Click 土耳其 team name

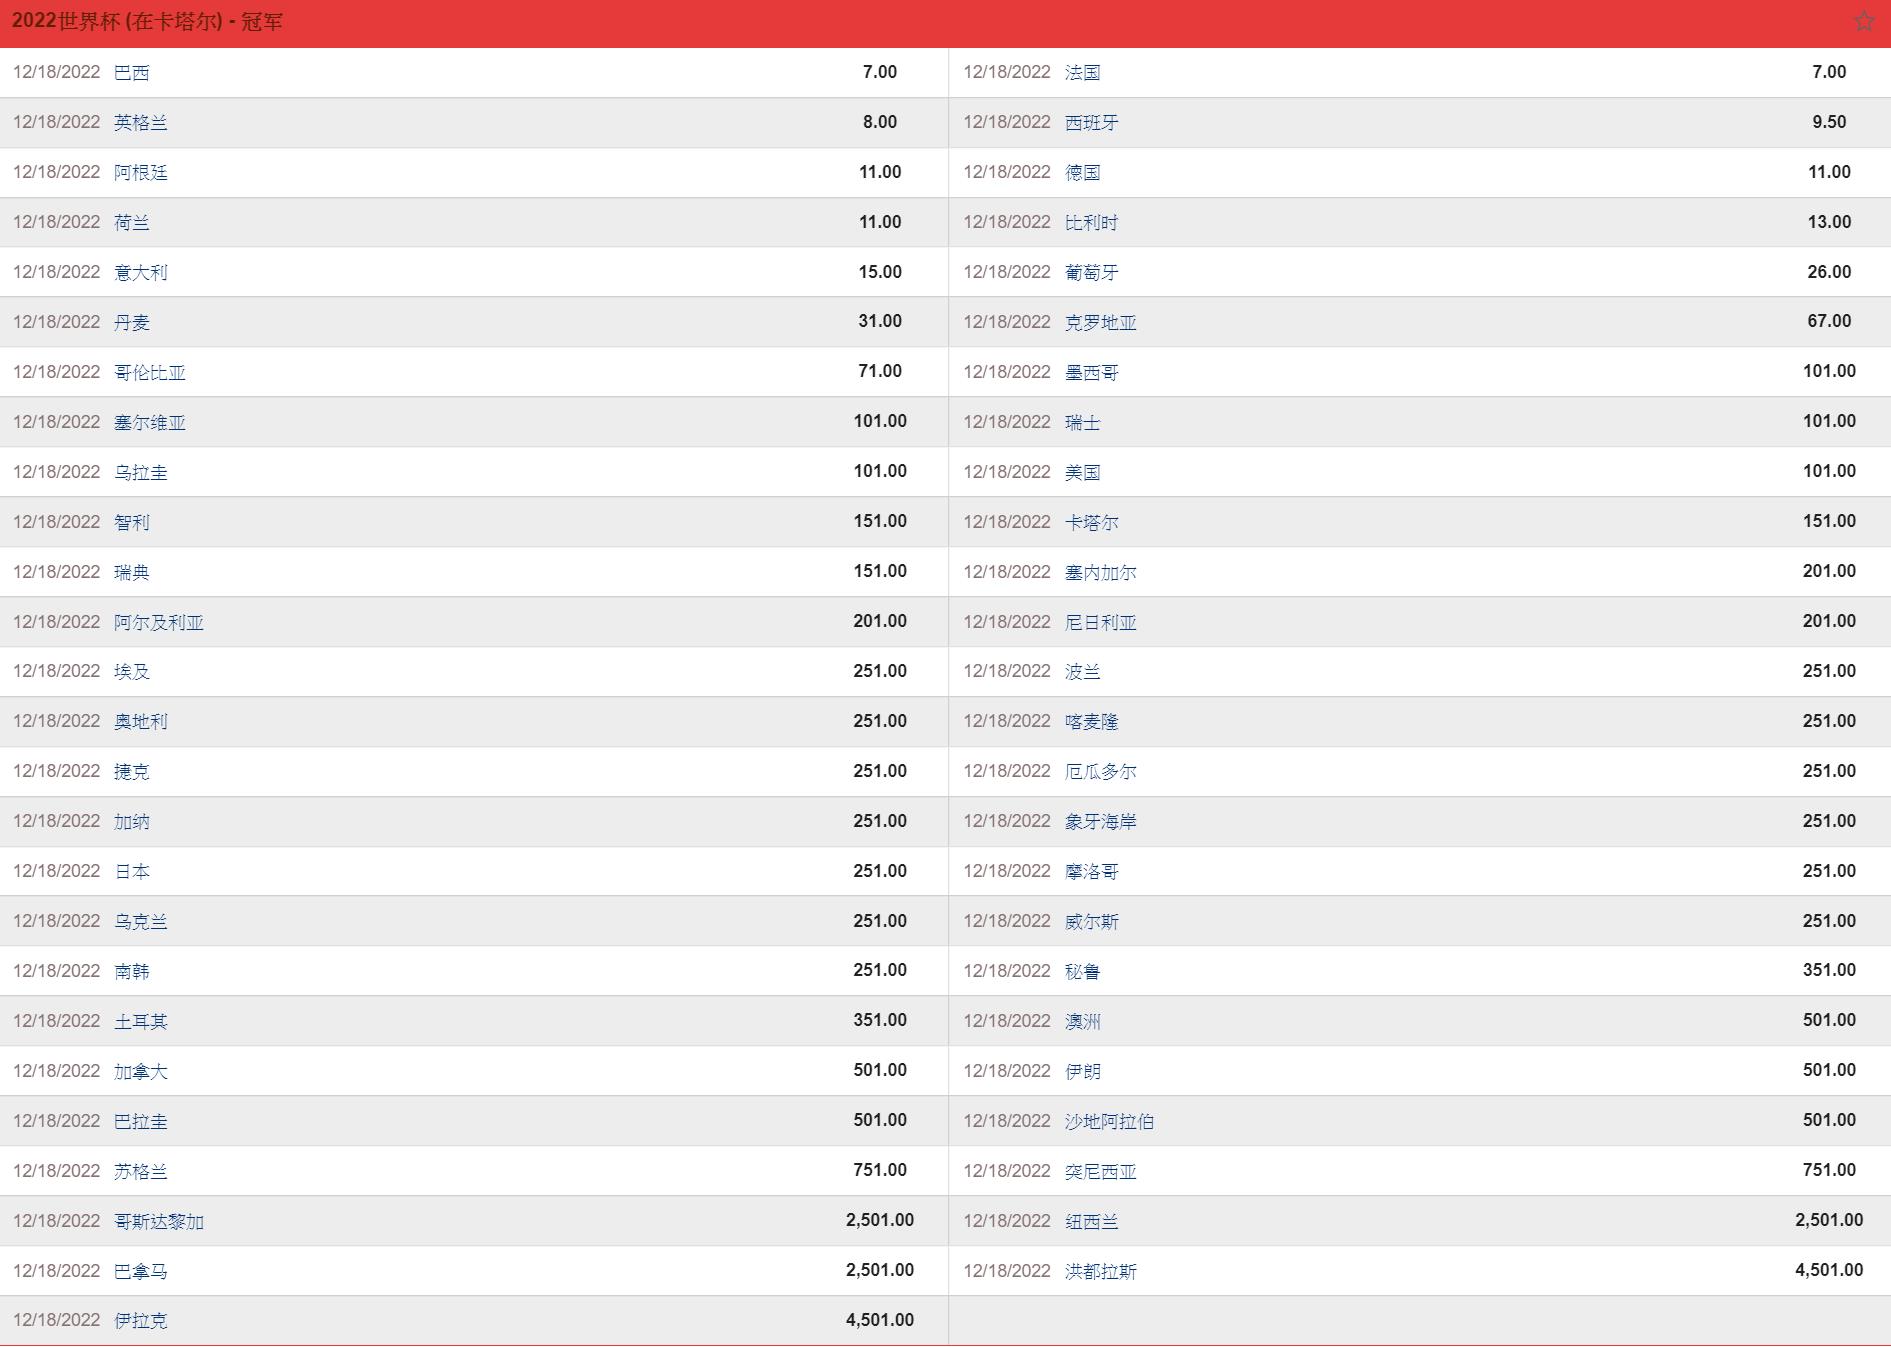tap(141, 1021)
